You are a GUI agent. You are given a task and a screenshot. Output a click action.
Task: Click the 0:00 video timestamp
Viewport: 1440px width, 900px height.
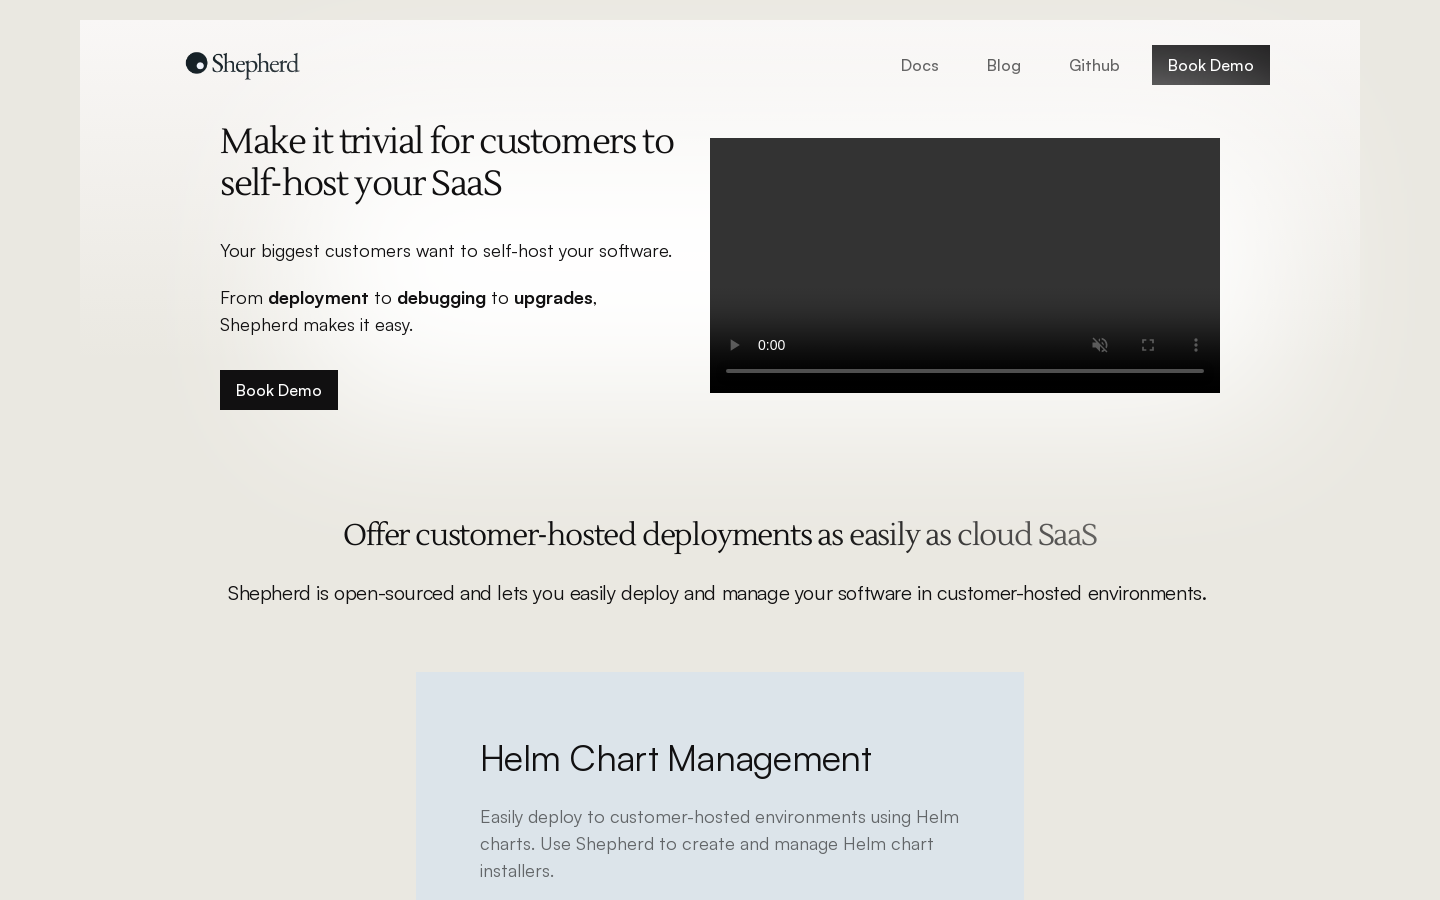point(771,345)
